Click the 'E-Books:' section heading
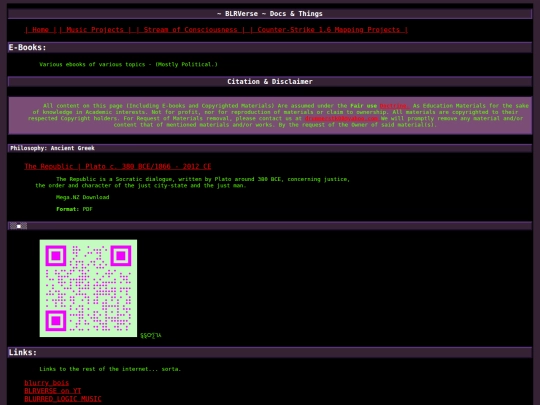 (x=28, y=48)
